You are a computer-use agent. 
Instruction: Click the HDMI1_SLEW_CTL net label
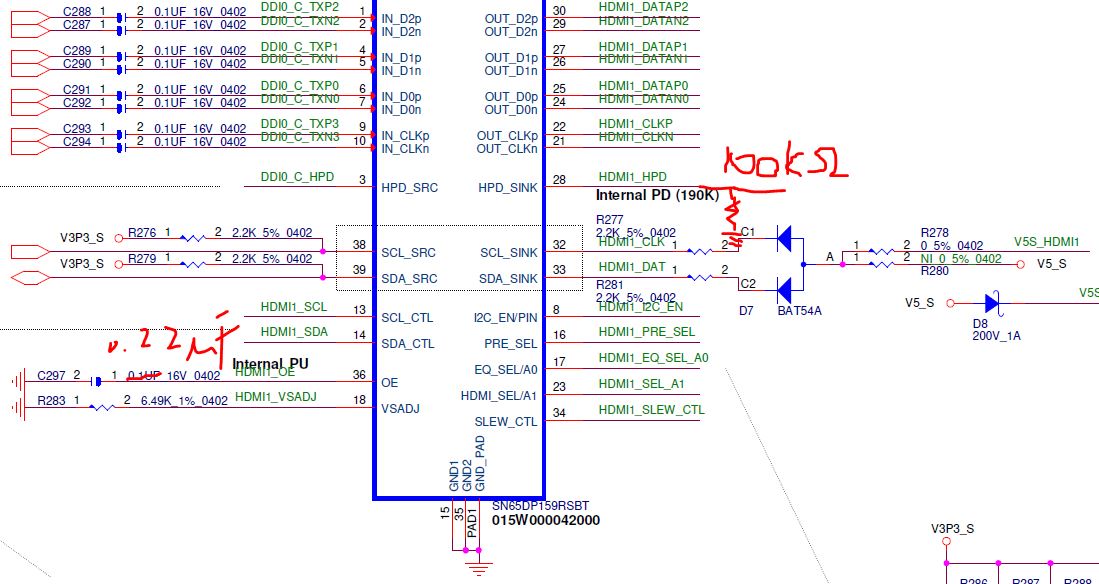click(651, 409)
